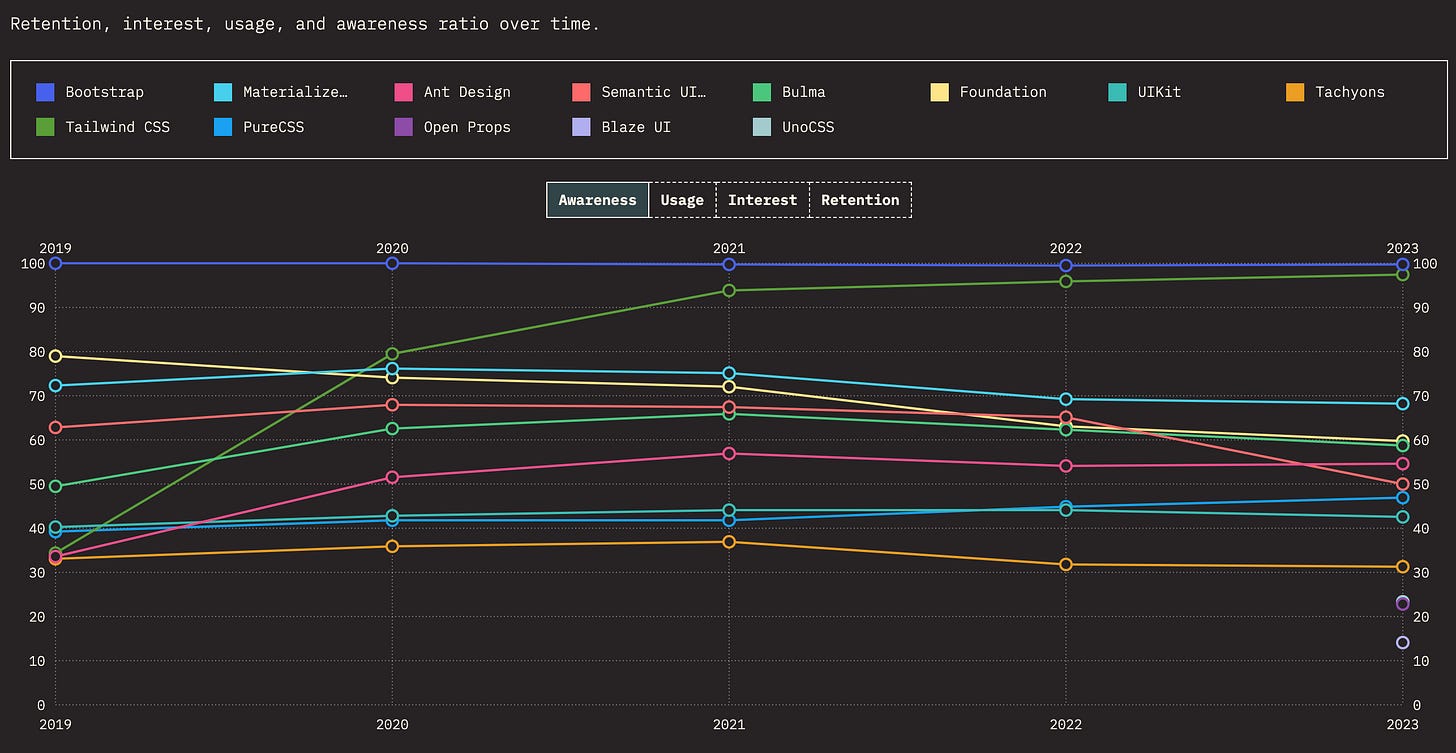Screen dimensions: 1456x753
Task: Click UIKit 2023 teal data point near 42
Action: click(x=1402, y=517)
